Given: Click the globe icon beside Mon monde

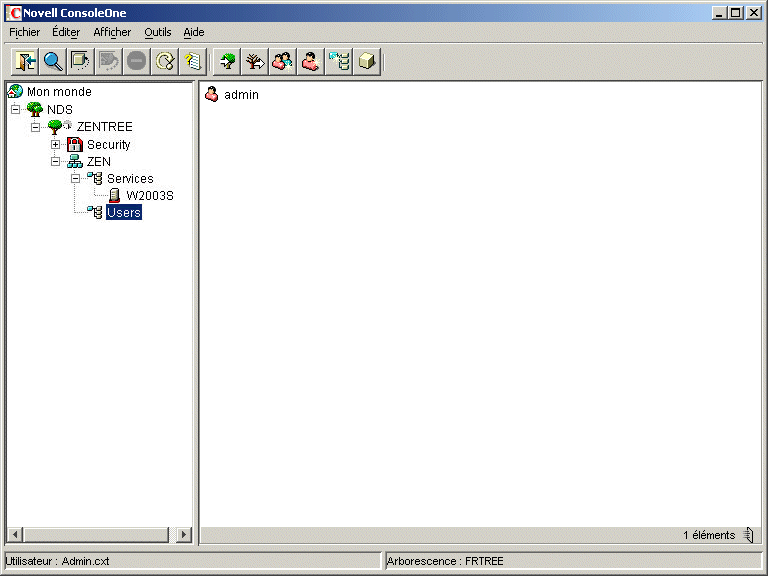Looking at the screenshot, I should click(x=16, y=91).
